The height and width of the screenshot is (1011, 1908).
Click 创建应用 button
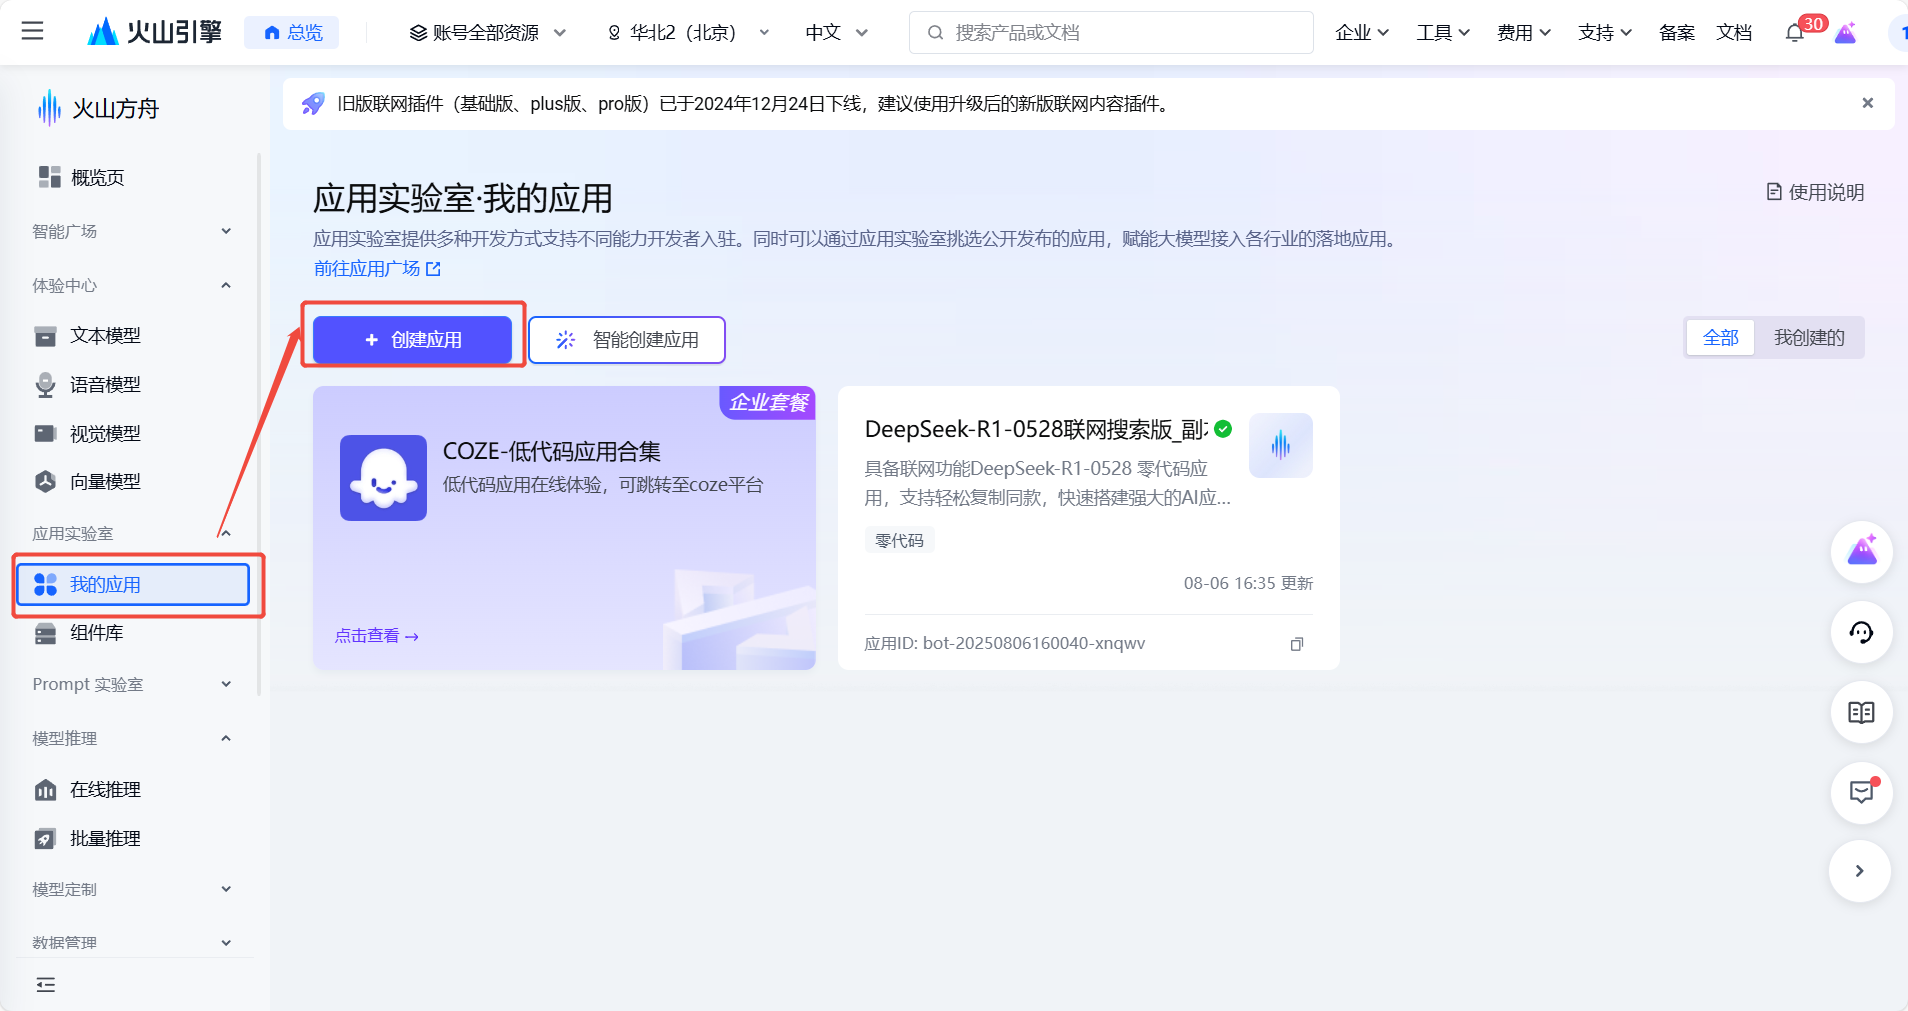pyautogui.click(x=412, y=340)
